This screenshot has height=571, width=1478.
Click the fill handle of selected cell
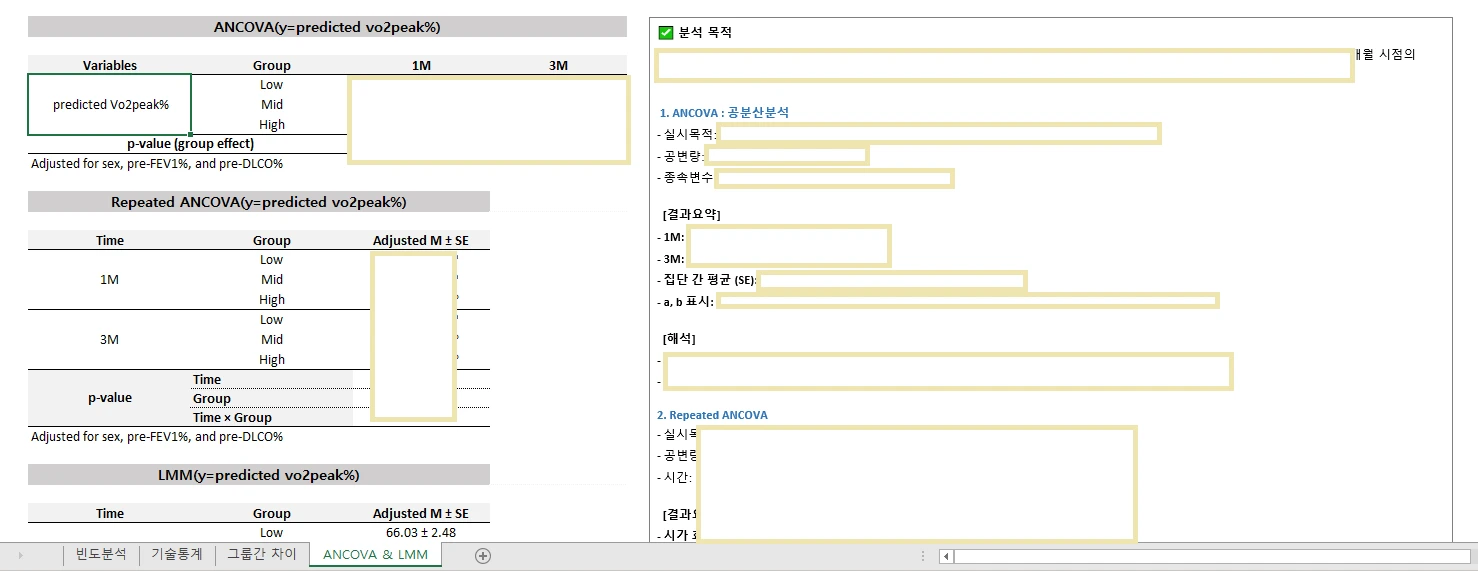pos(190,134)
